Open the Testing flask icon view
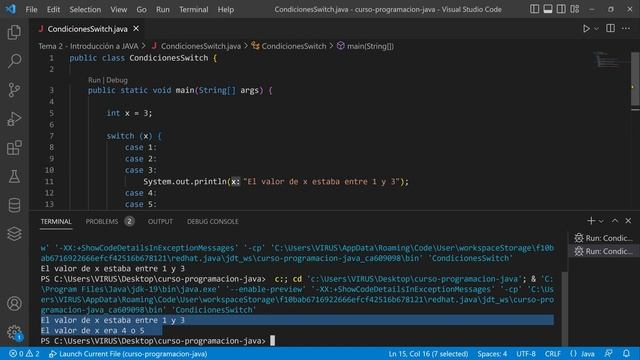Image resolution: width=640 pixels, height=360 pixels. pyautogui.click(x=14, y=176)
